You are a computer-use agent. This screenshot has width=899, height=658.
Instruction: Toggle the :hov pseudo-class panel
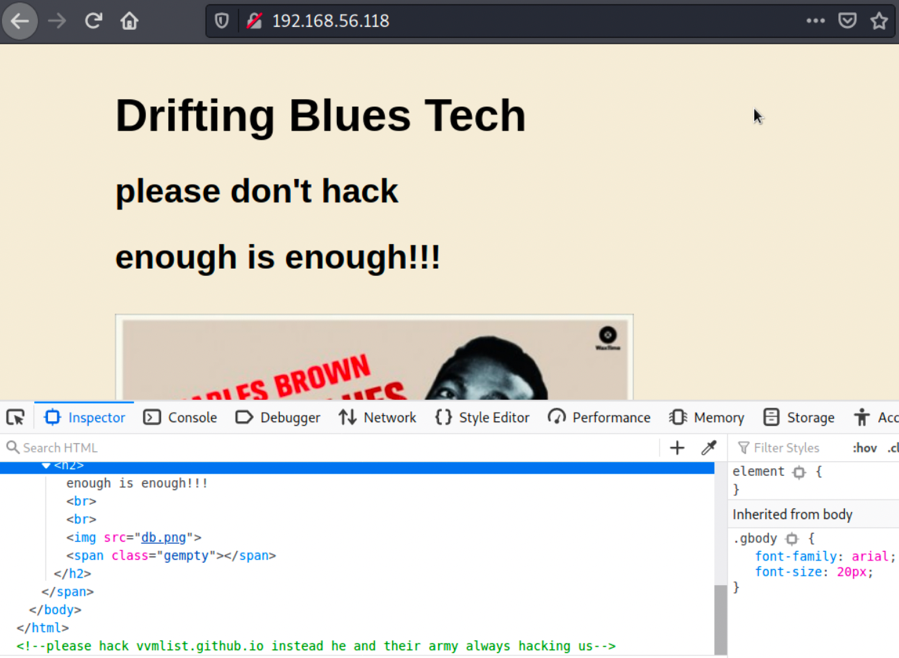tap(864, 448)
